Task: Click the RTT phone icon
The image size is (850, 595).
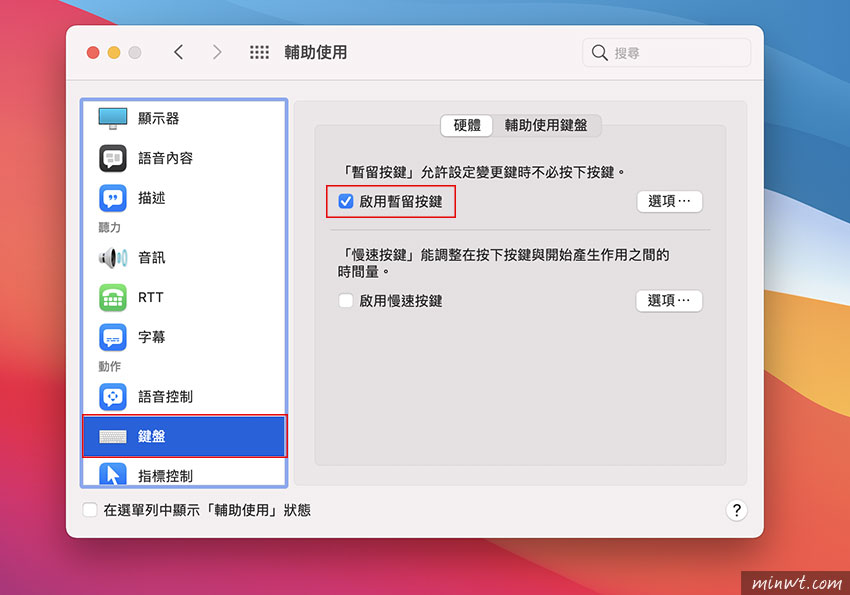Action: pyautogui.click(x=113, y=298)
